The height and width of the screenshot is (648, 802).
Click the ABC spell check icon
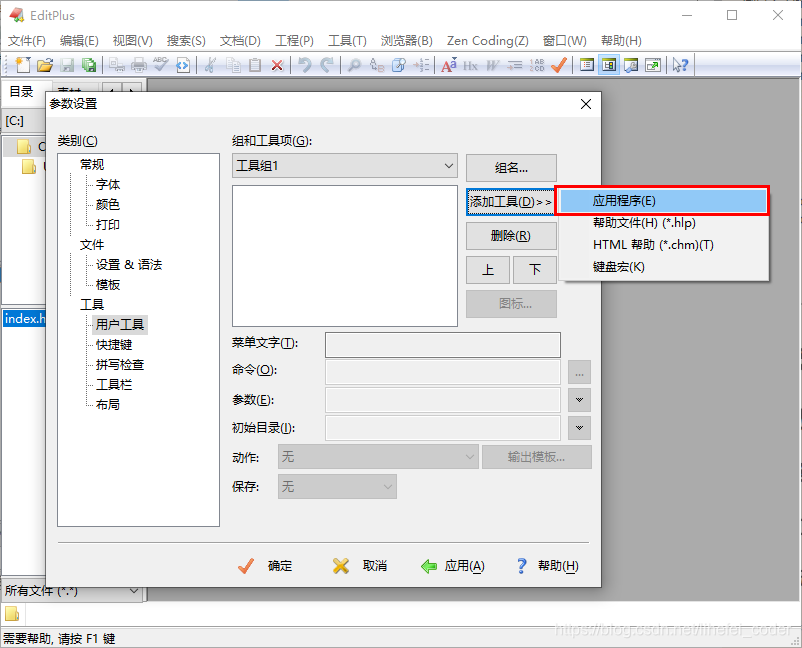(x=161, y=65)
